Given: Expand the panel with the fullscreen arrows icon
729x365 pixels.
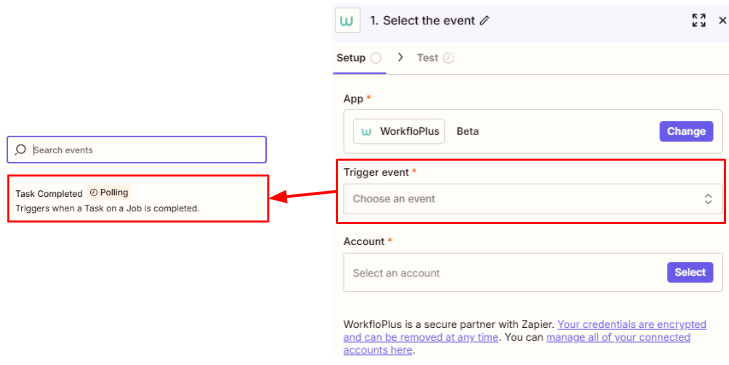Looking at the screenshot, I should point(698,20).
